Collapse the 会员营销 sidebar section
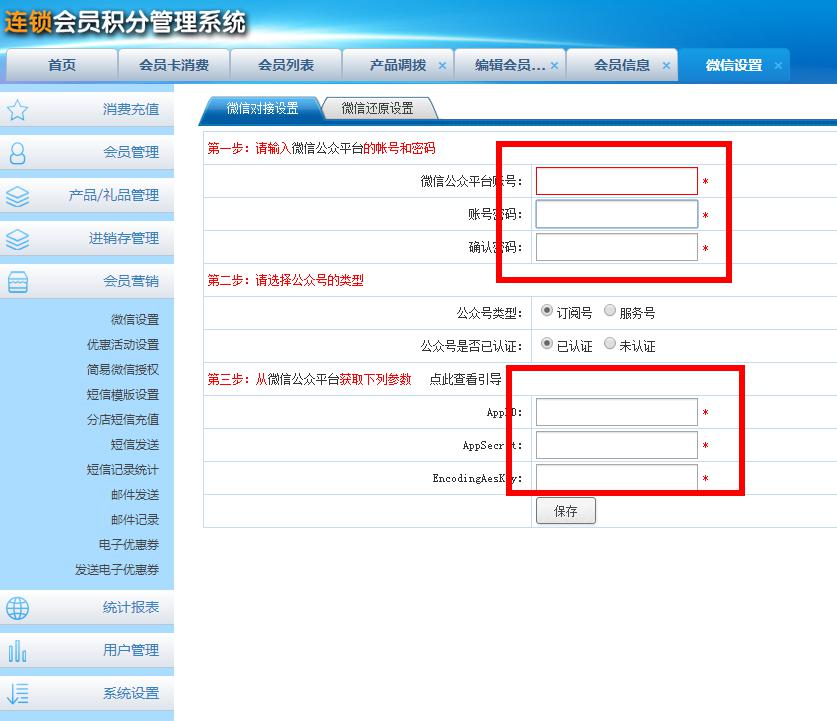This screenshot has width=837, height=721. (130, 282)
